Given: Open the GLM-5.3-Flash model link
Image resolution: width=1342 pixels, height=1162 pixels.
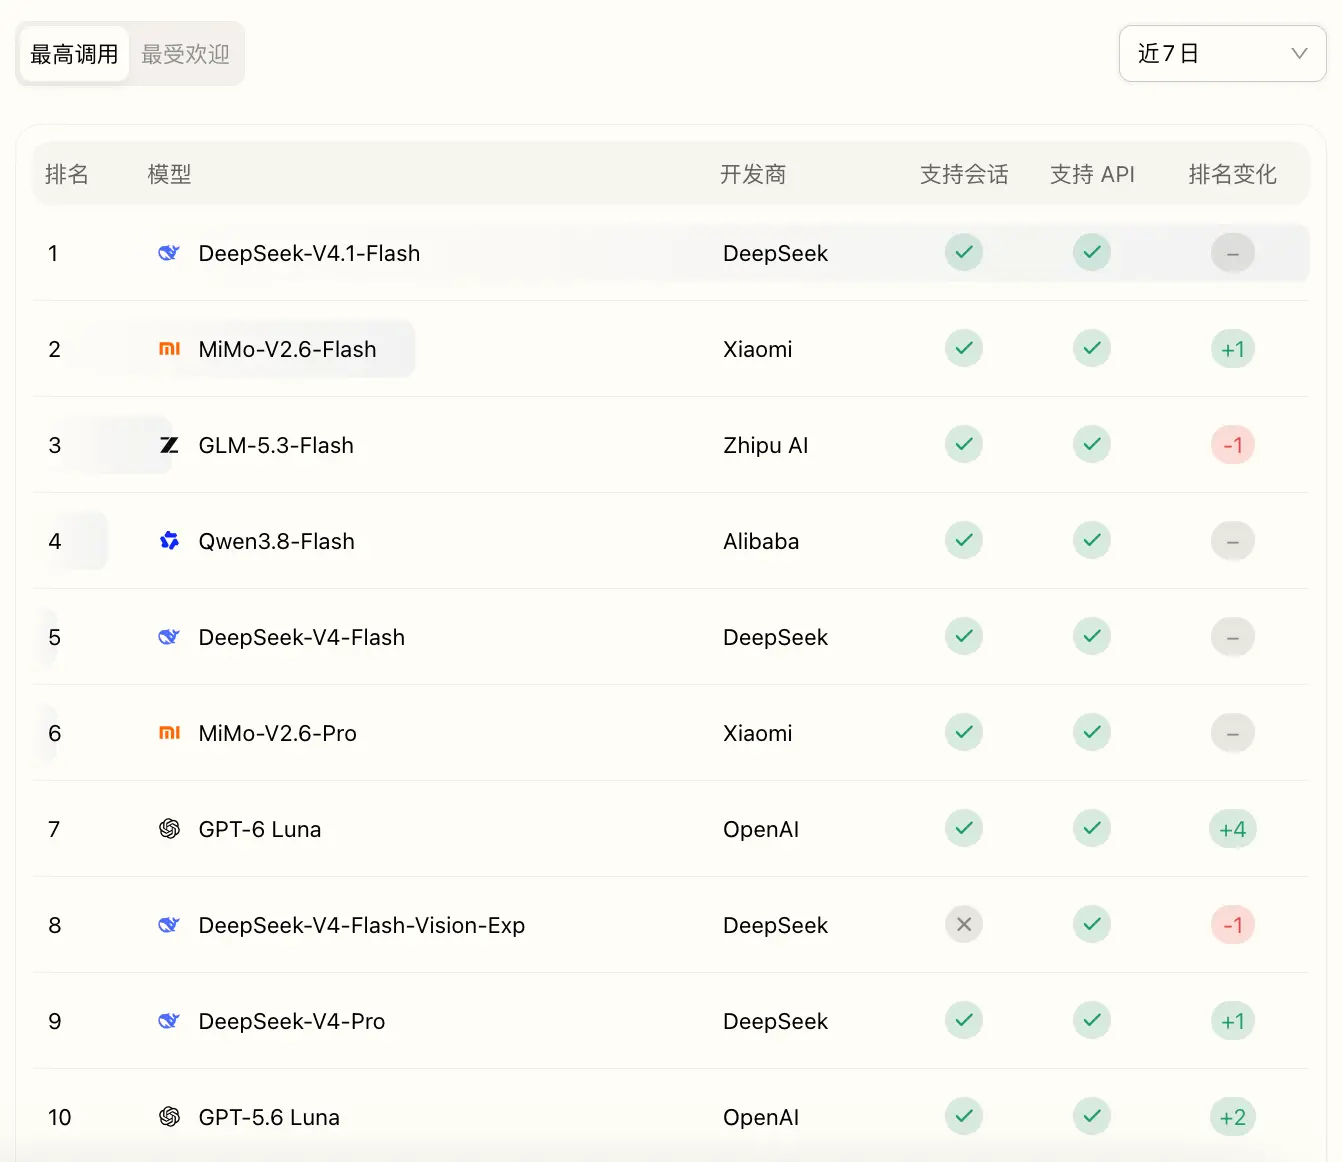Looking at the screenshot, I should tap(276, 445).
